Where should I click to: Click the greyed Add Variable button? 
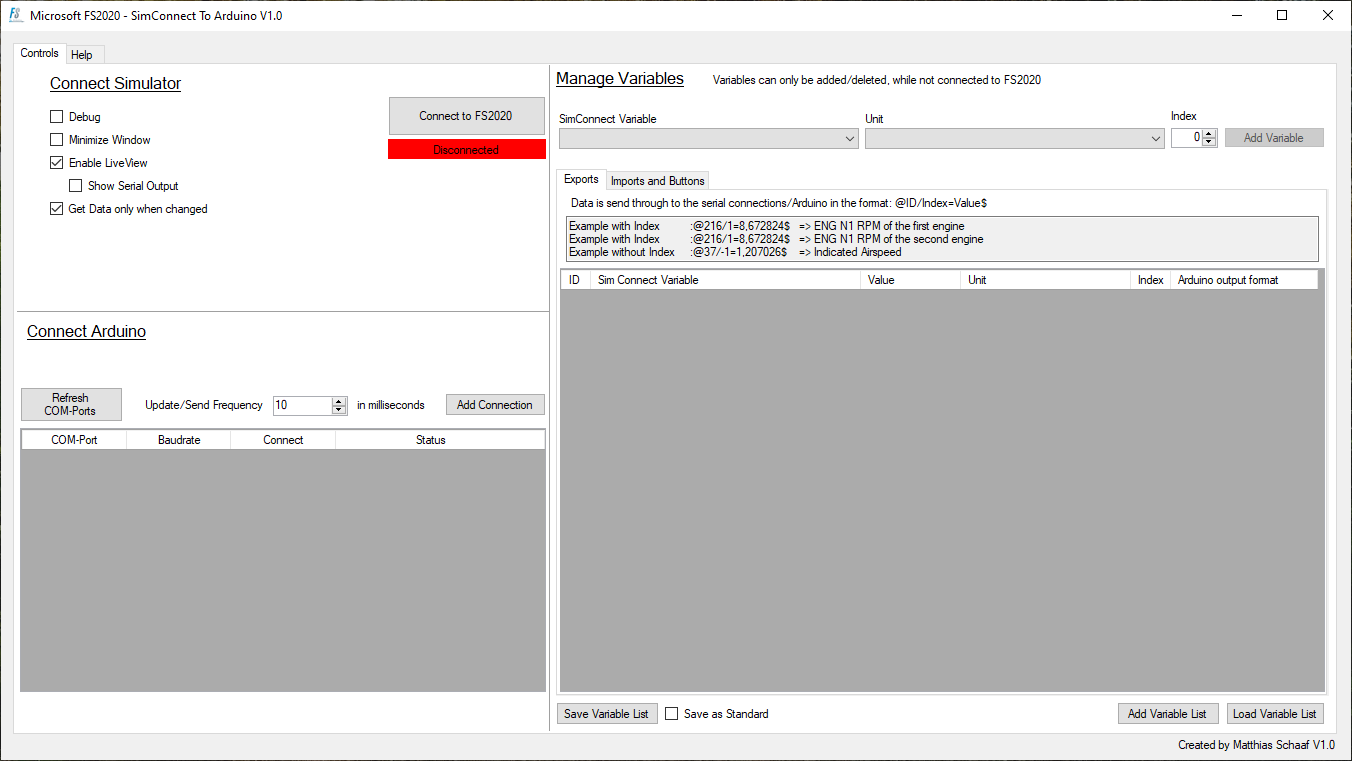[1274, 138]
